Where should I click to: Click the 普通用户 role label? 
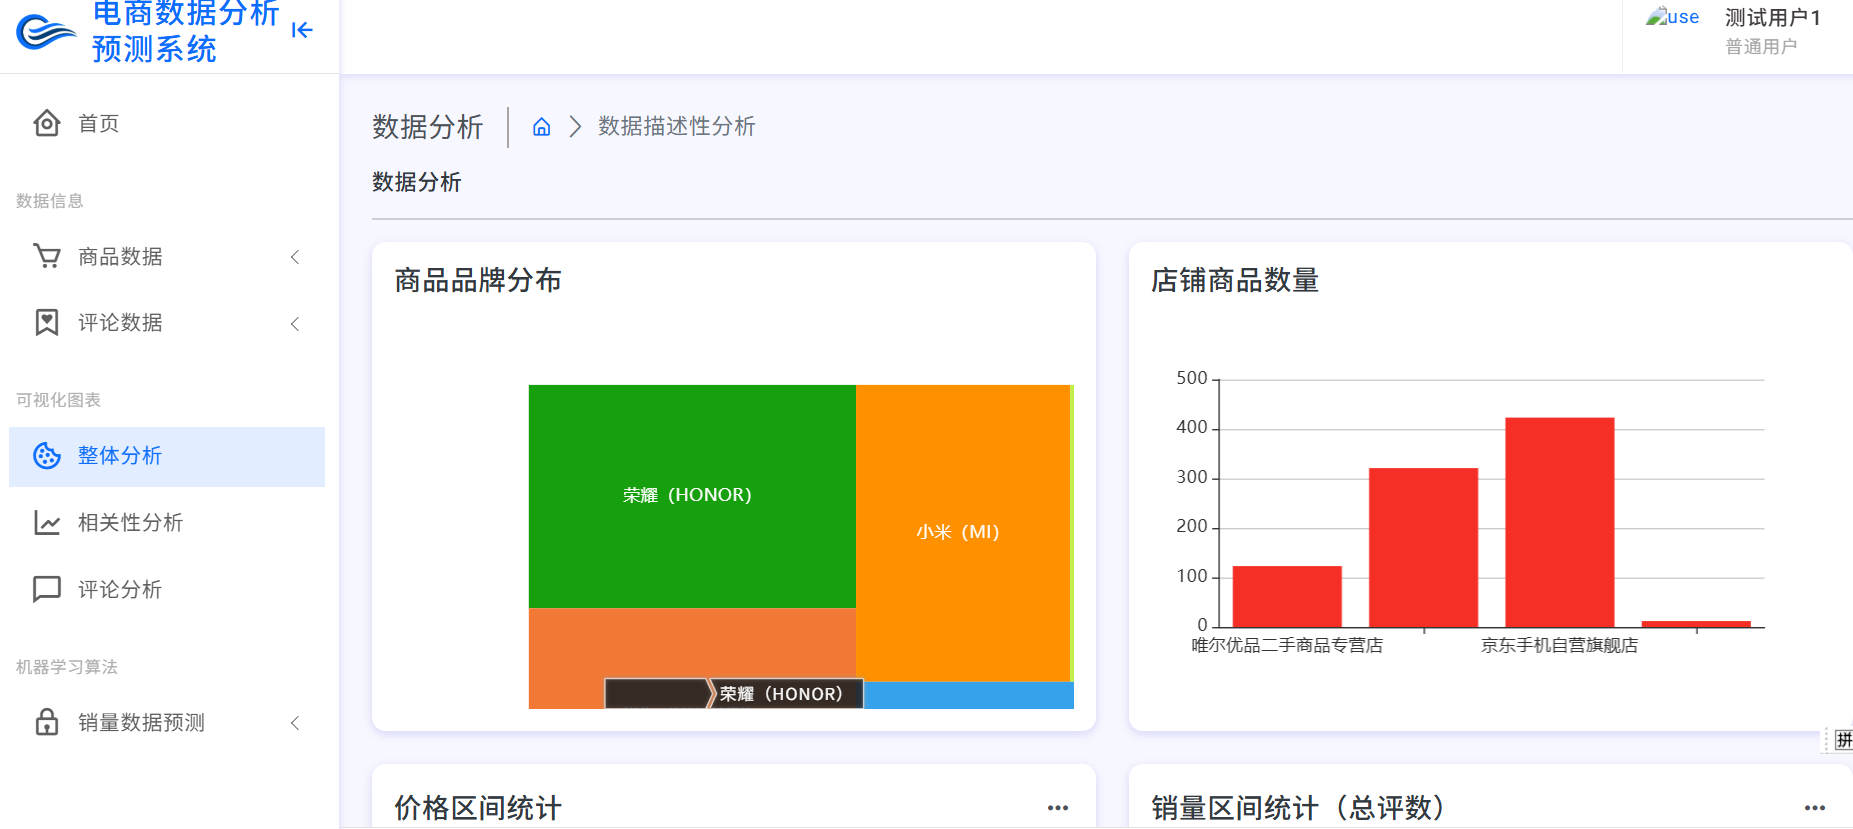(1761, 47)
